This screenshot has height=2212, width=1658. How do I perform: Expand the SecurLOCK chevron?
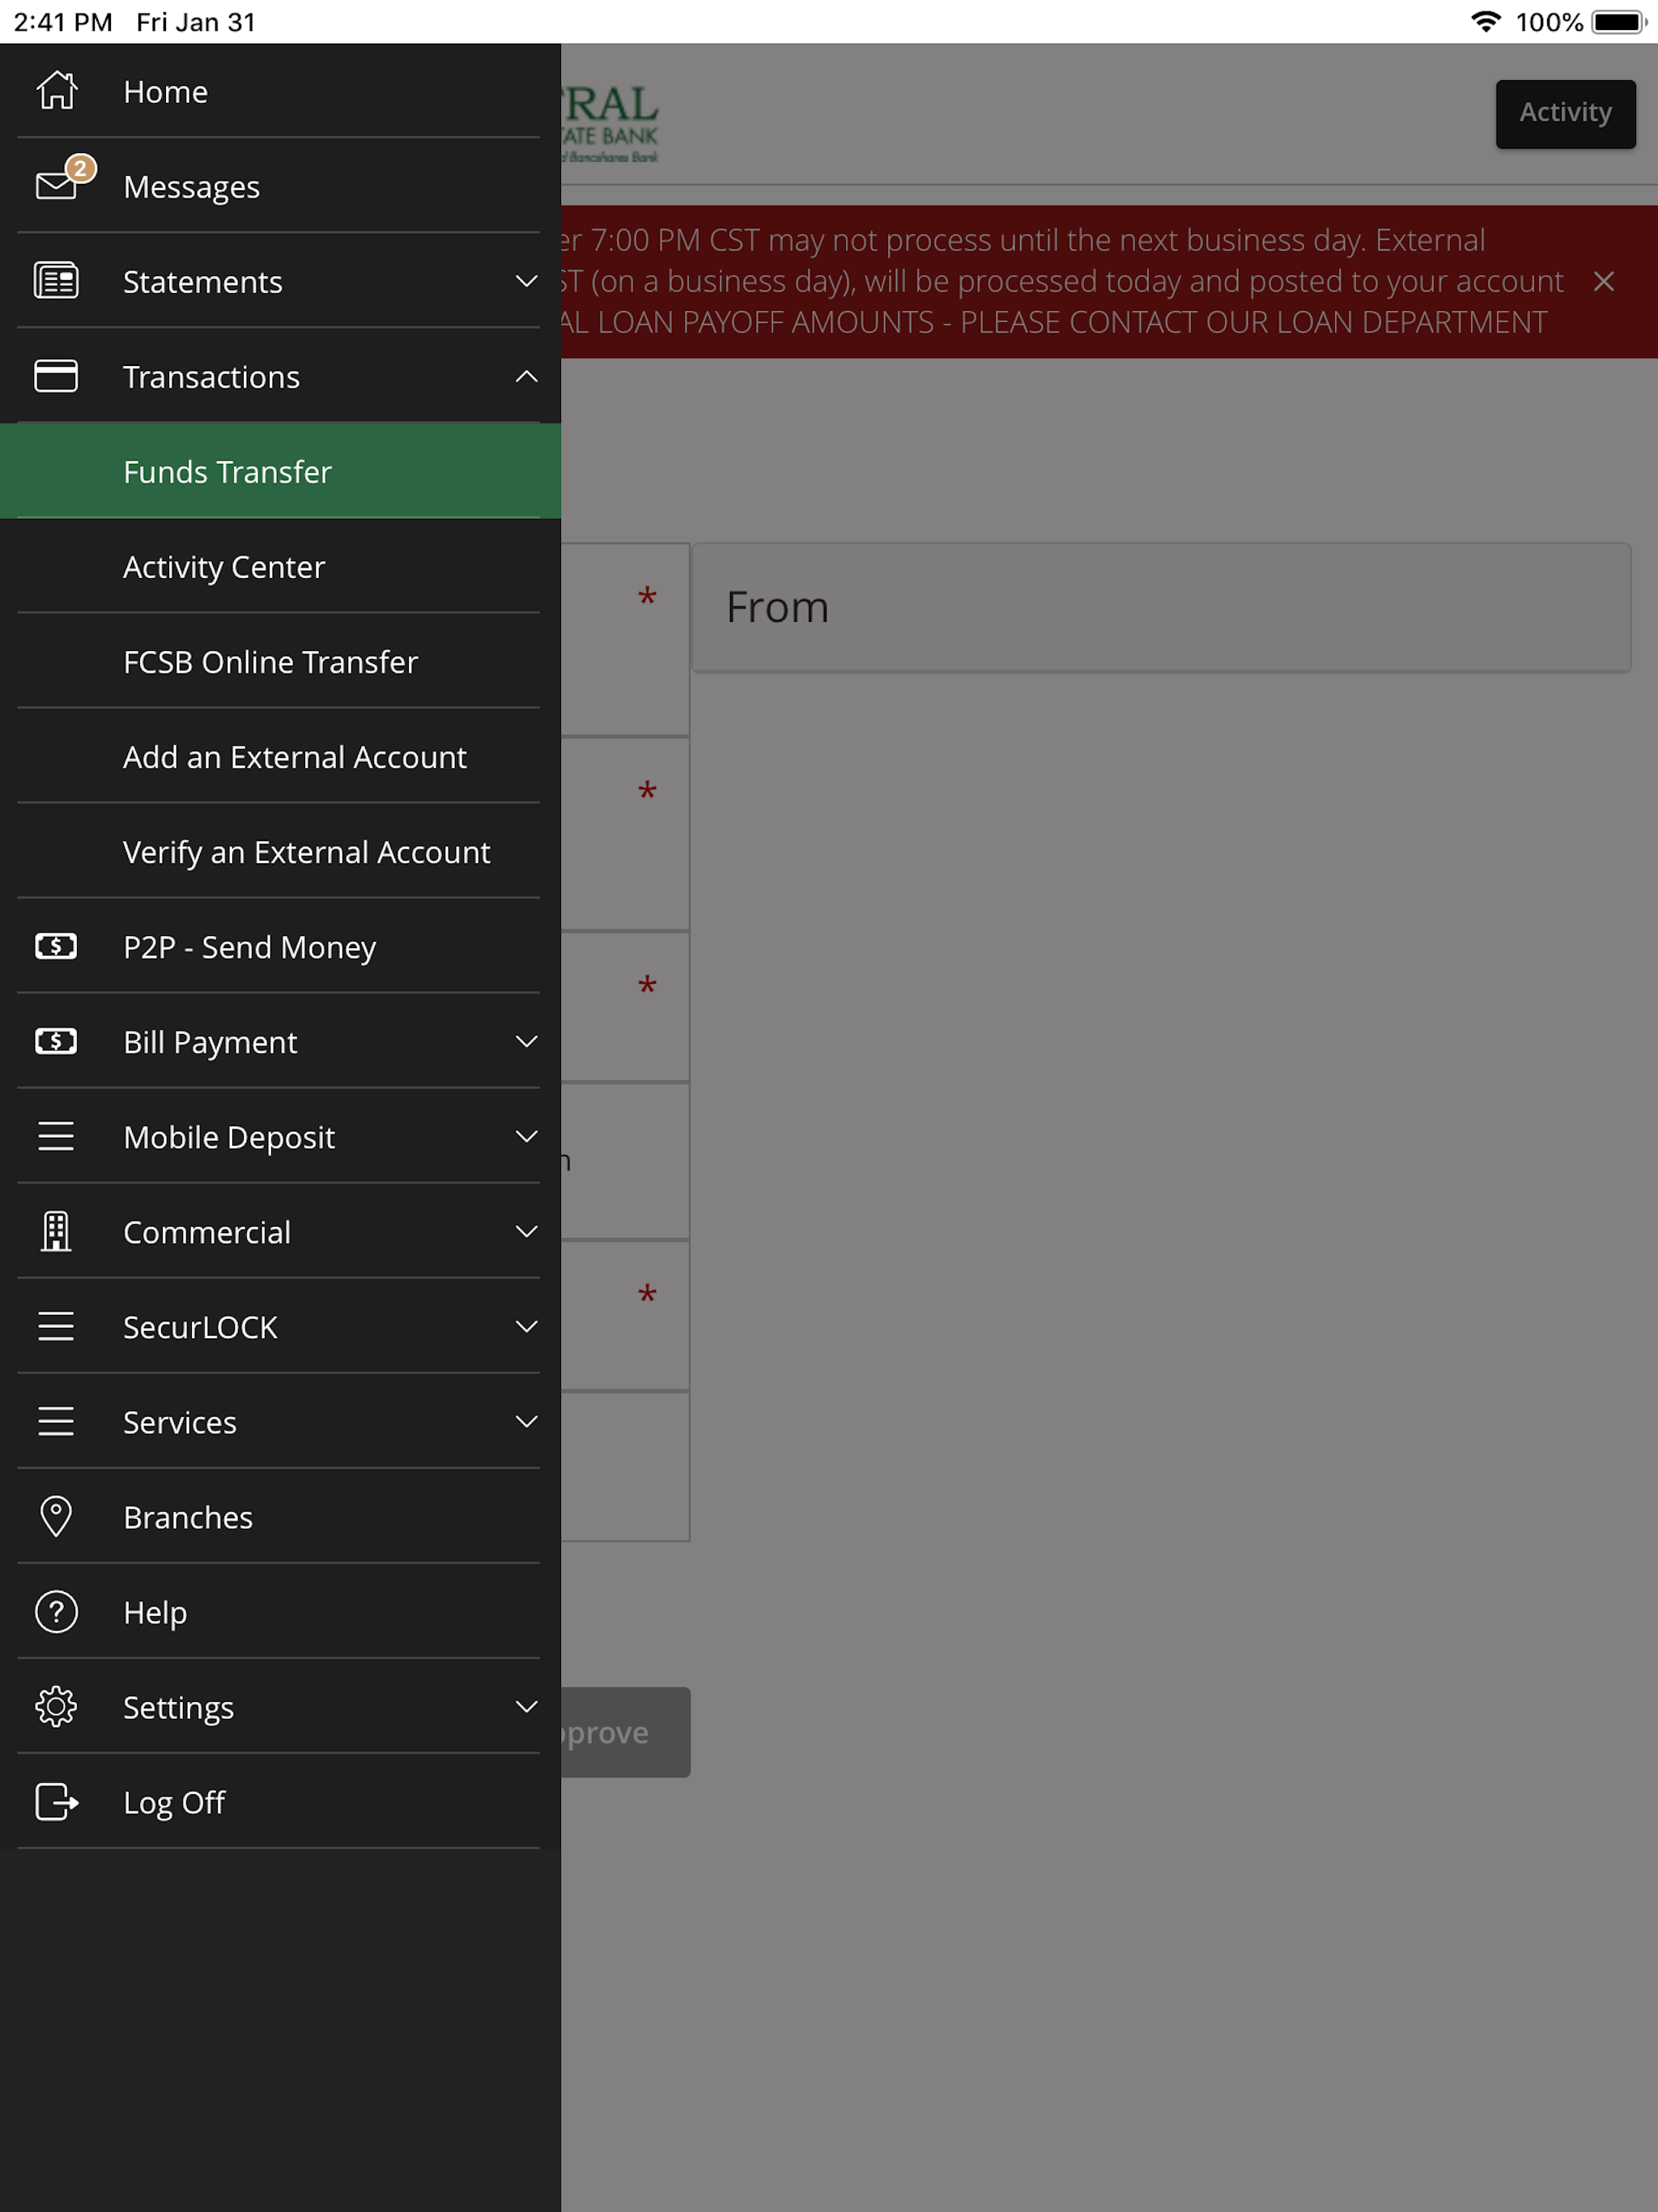tap(526, 1326)
